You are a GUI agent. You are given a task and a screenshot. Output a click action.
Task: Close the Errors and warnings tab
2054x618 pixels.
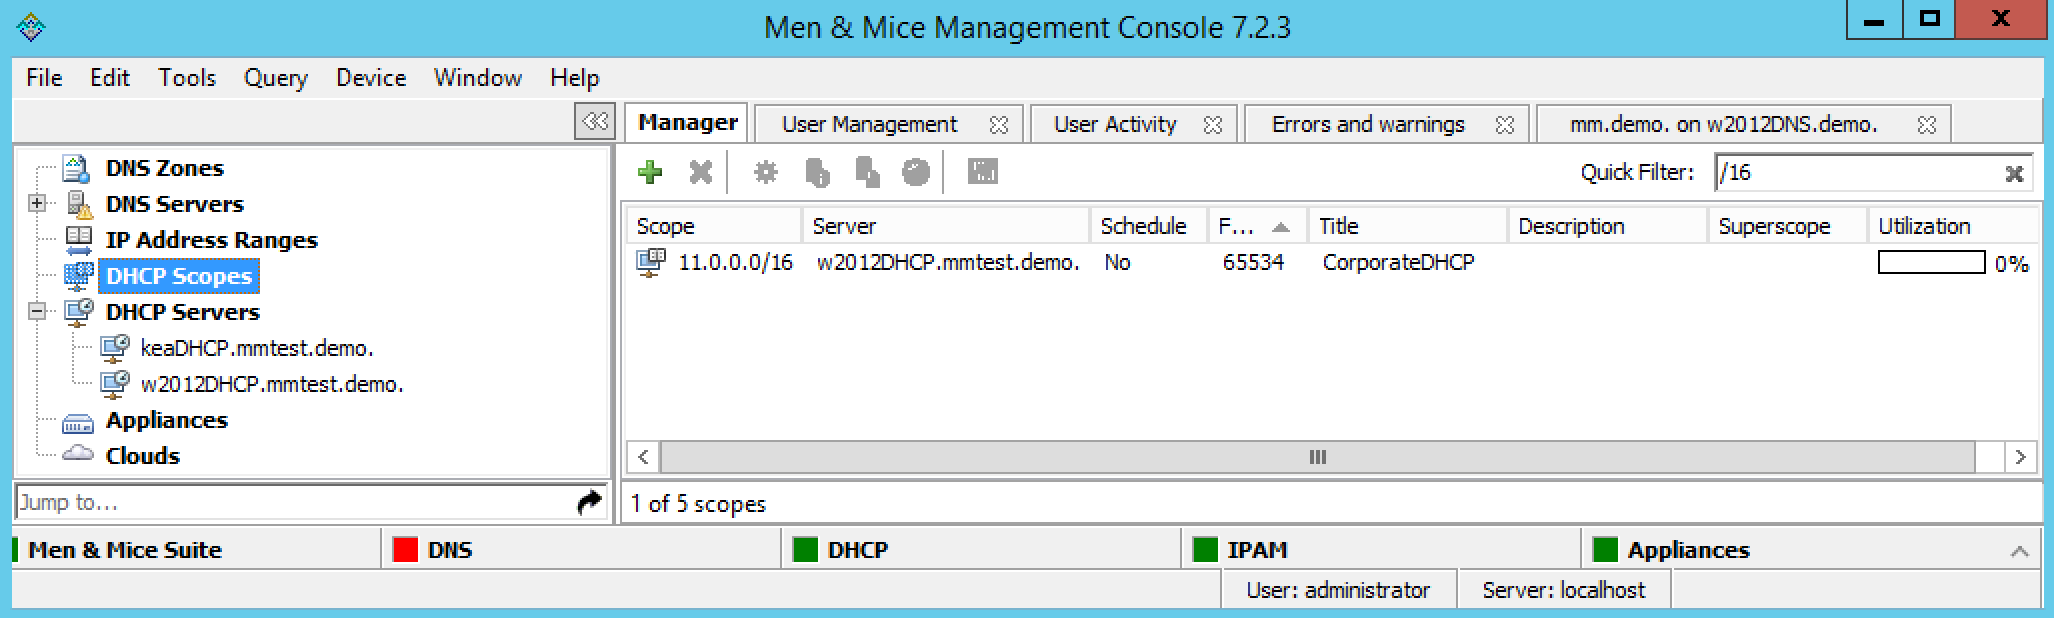(x=1504, y=125)
